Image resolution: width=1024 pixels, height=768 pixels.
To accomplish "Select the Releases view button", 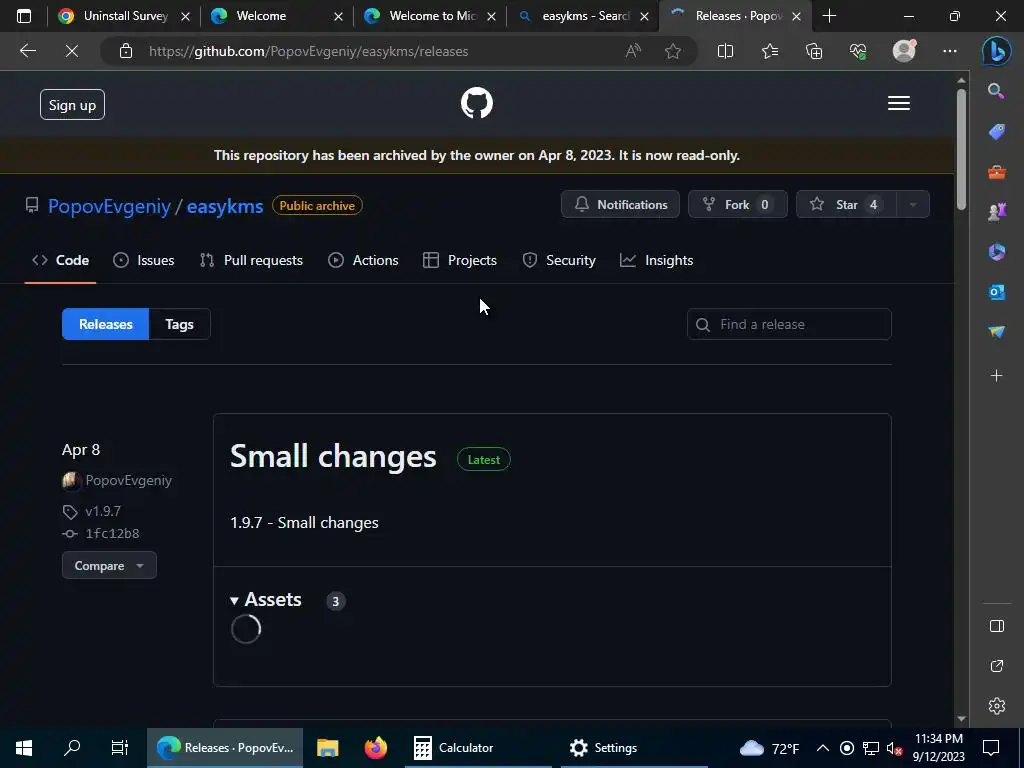I will [x=106, y=324].
